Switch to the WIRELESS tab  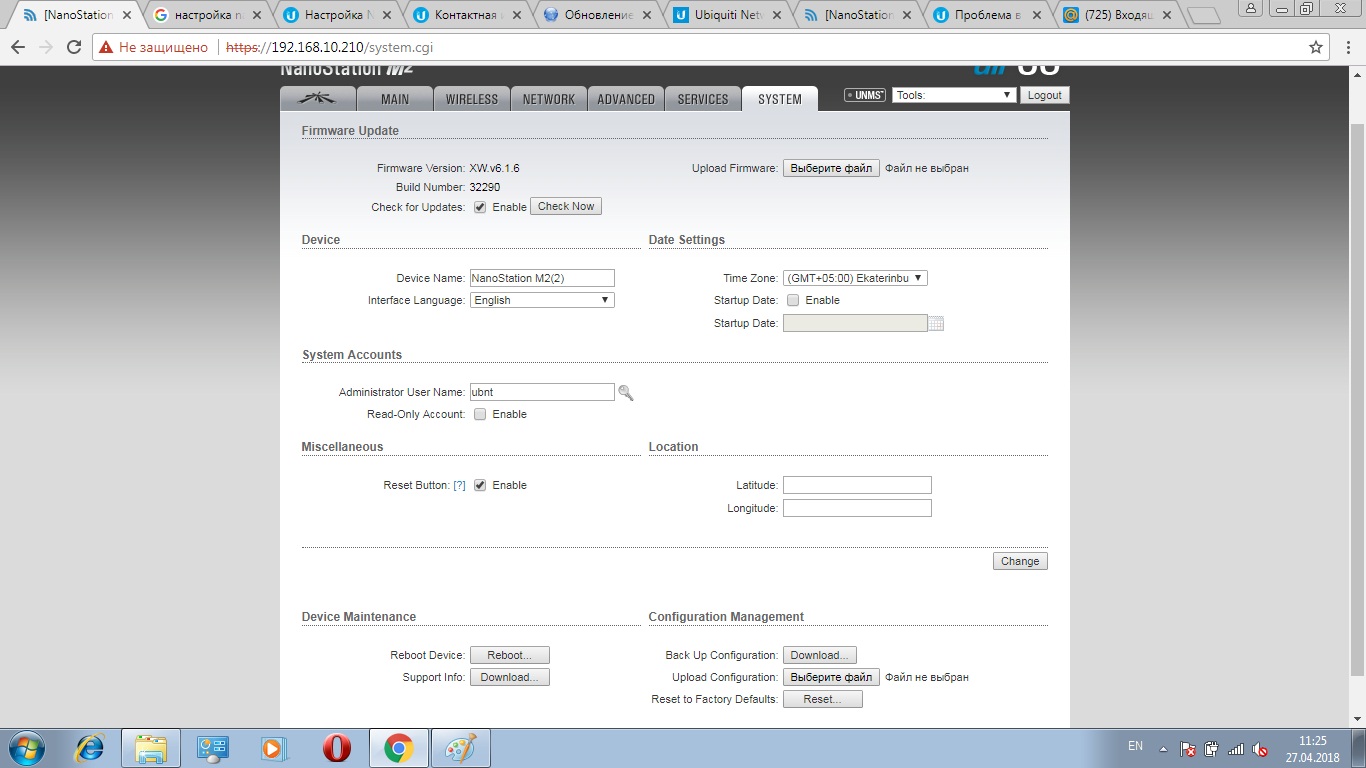click(x=471, y=98)
